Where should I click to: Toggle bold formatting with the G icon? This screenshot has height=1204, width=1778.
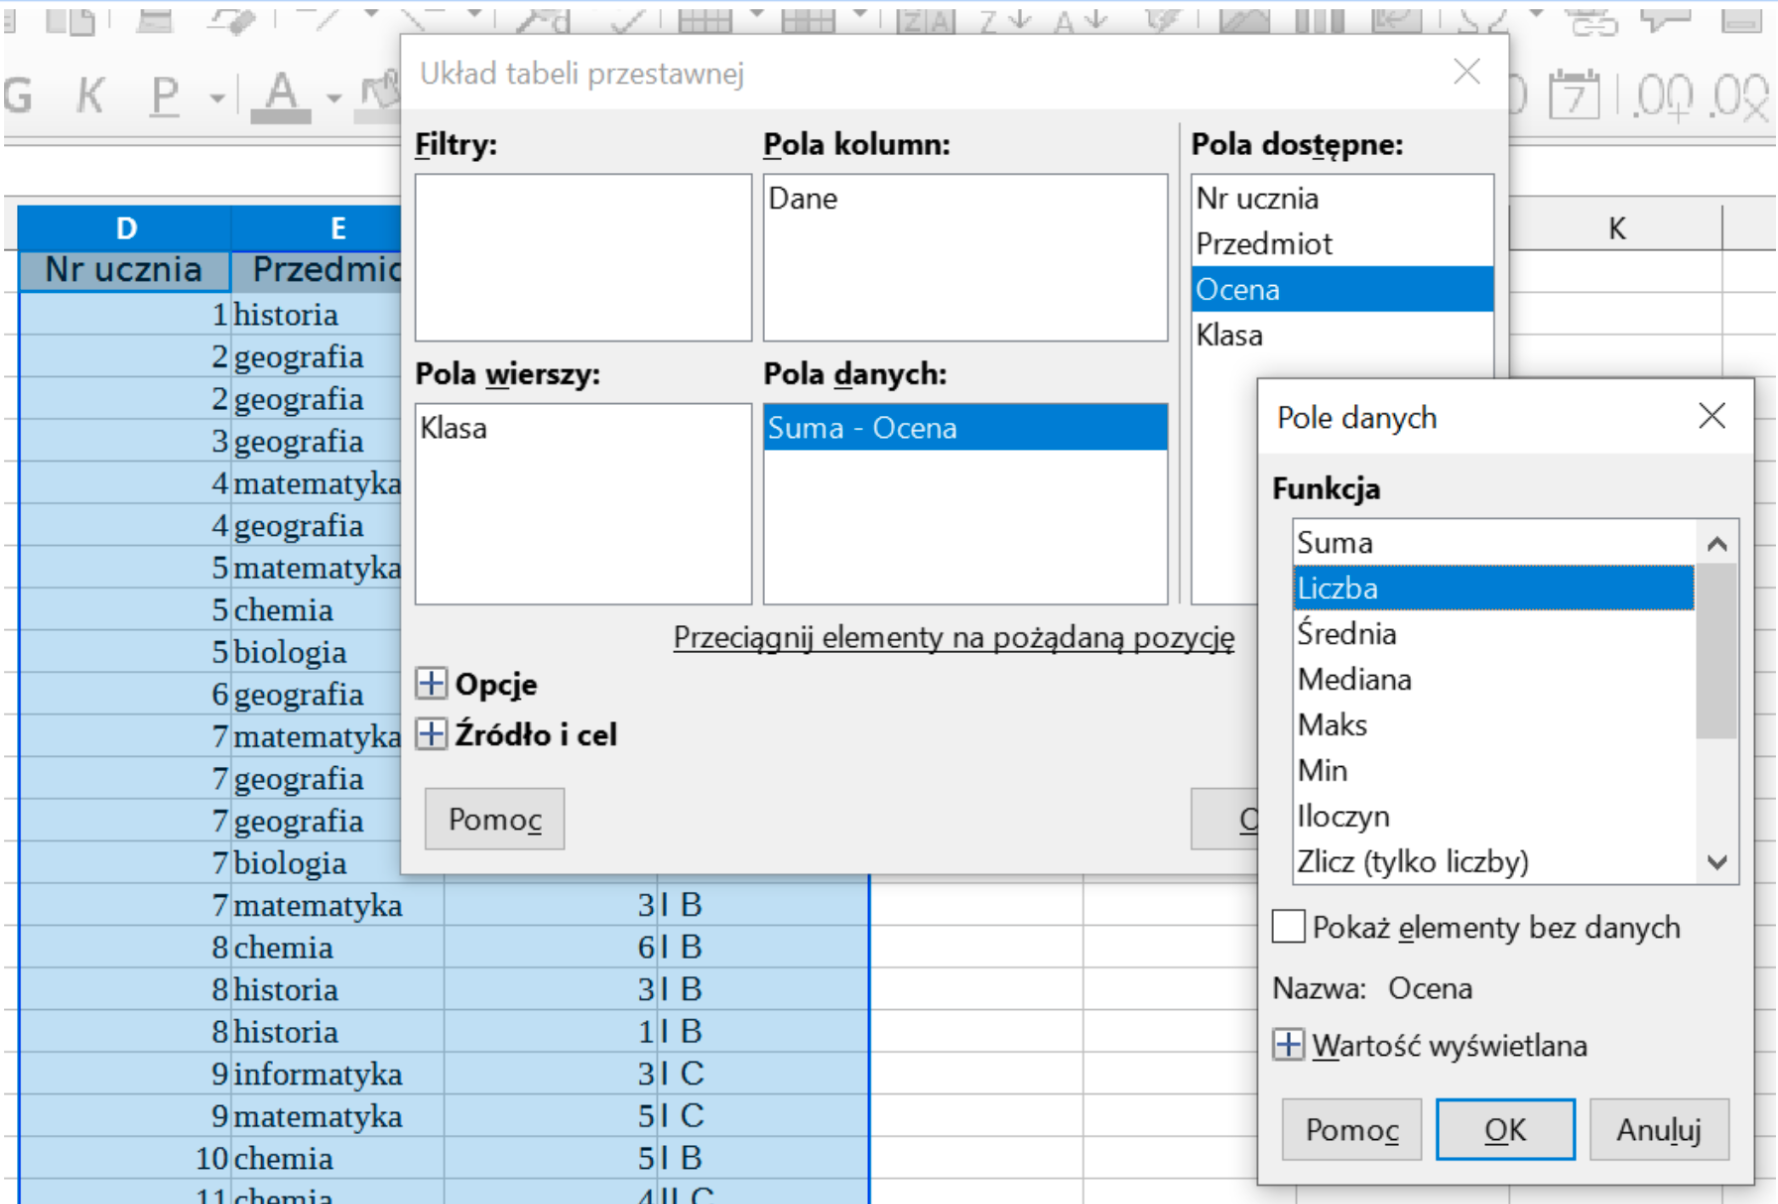pos(18,96)
